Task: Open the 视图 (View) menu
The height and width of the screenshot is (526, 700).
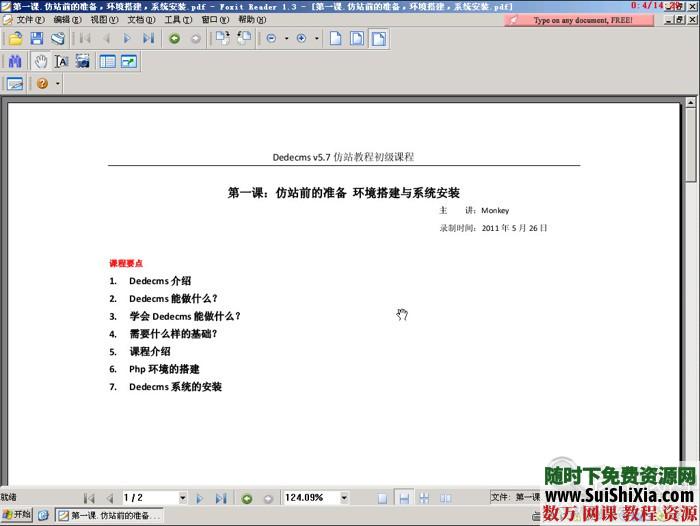Action: pos(104,20)
